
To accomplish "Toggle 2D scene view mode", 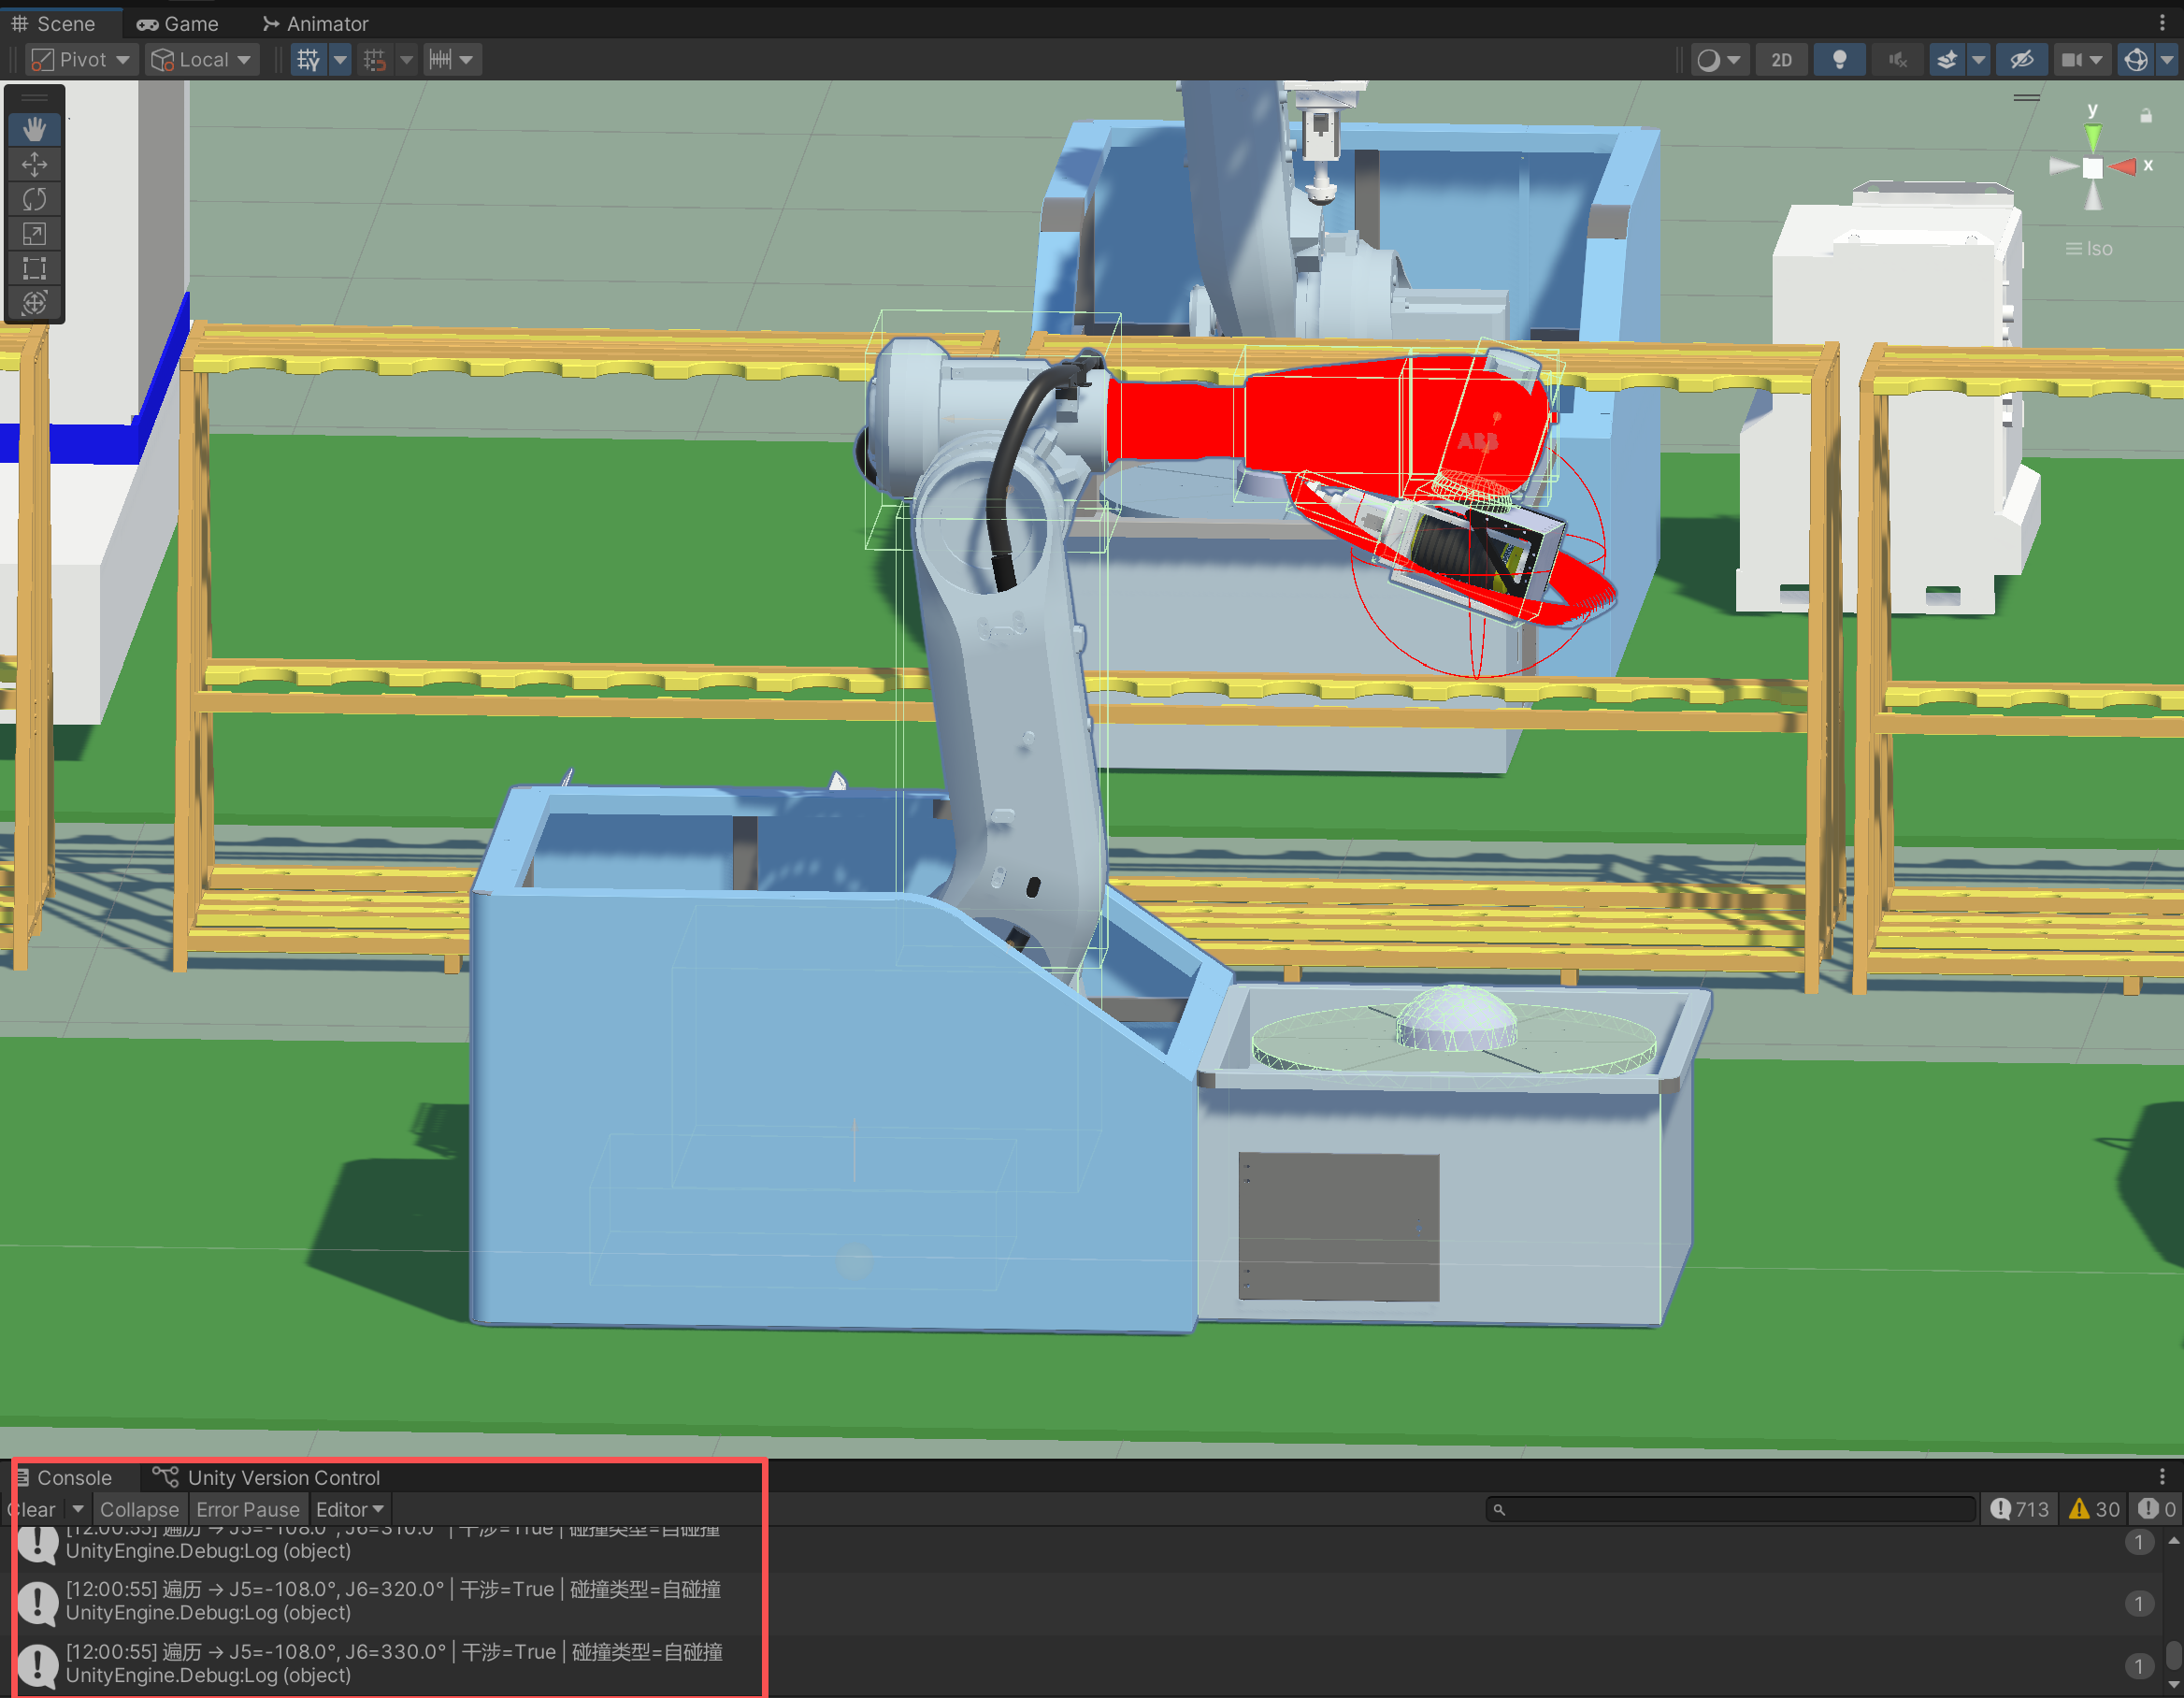I will tap(1781, 60).
